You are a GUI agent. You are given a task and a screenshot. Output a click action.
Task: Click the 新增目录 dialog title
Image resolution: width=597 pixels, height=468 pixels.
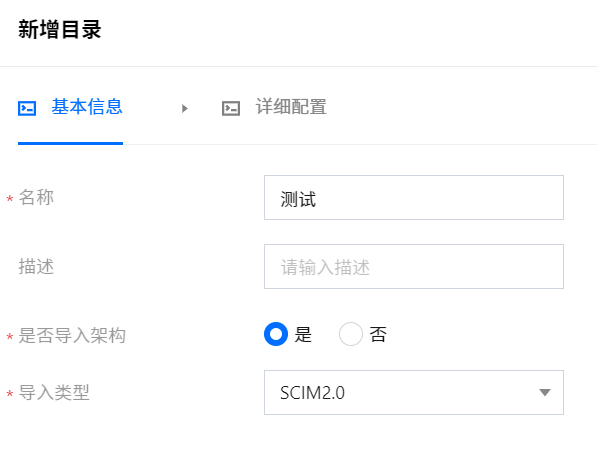coord(60,30)
